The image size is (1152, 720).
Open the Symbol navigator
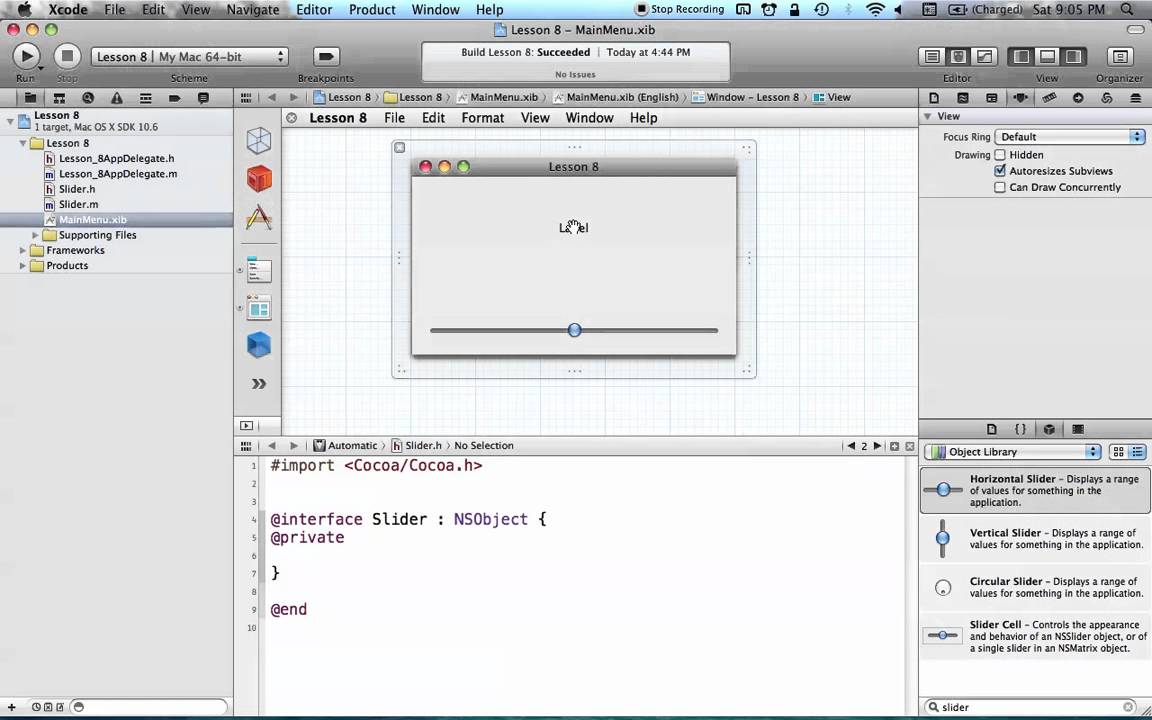pos(59,98)
